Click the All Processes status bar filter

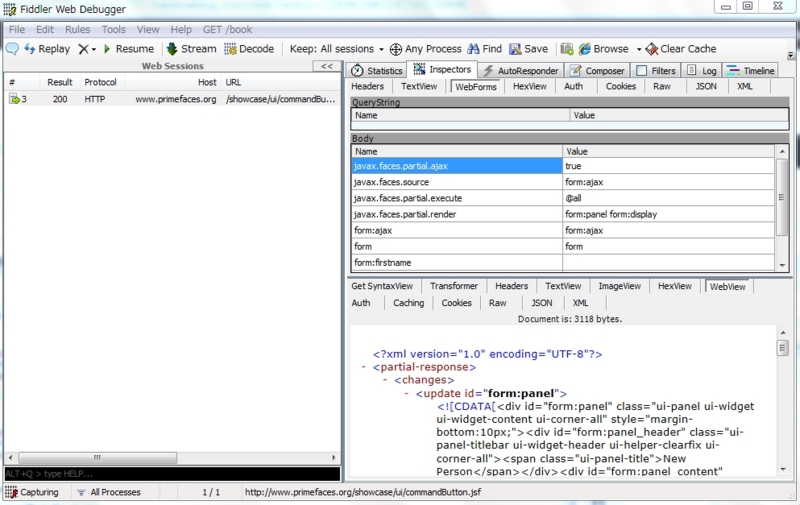[109, 492]
